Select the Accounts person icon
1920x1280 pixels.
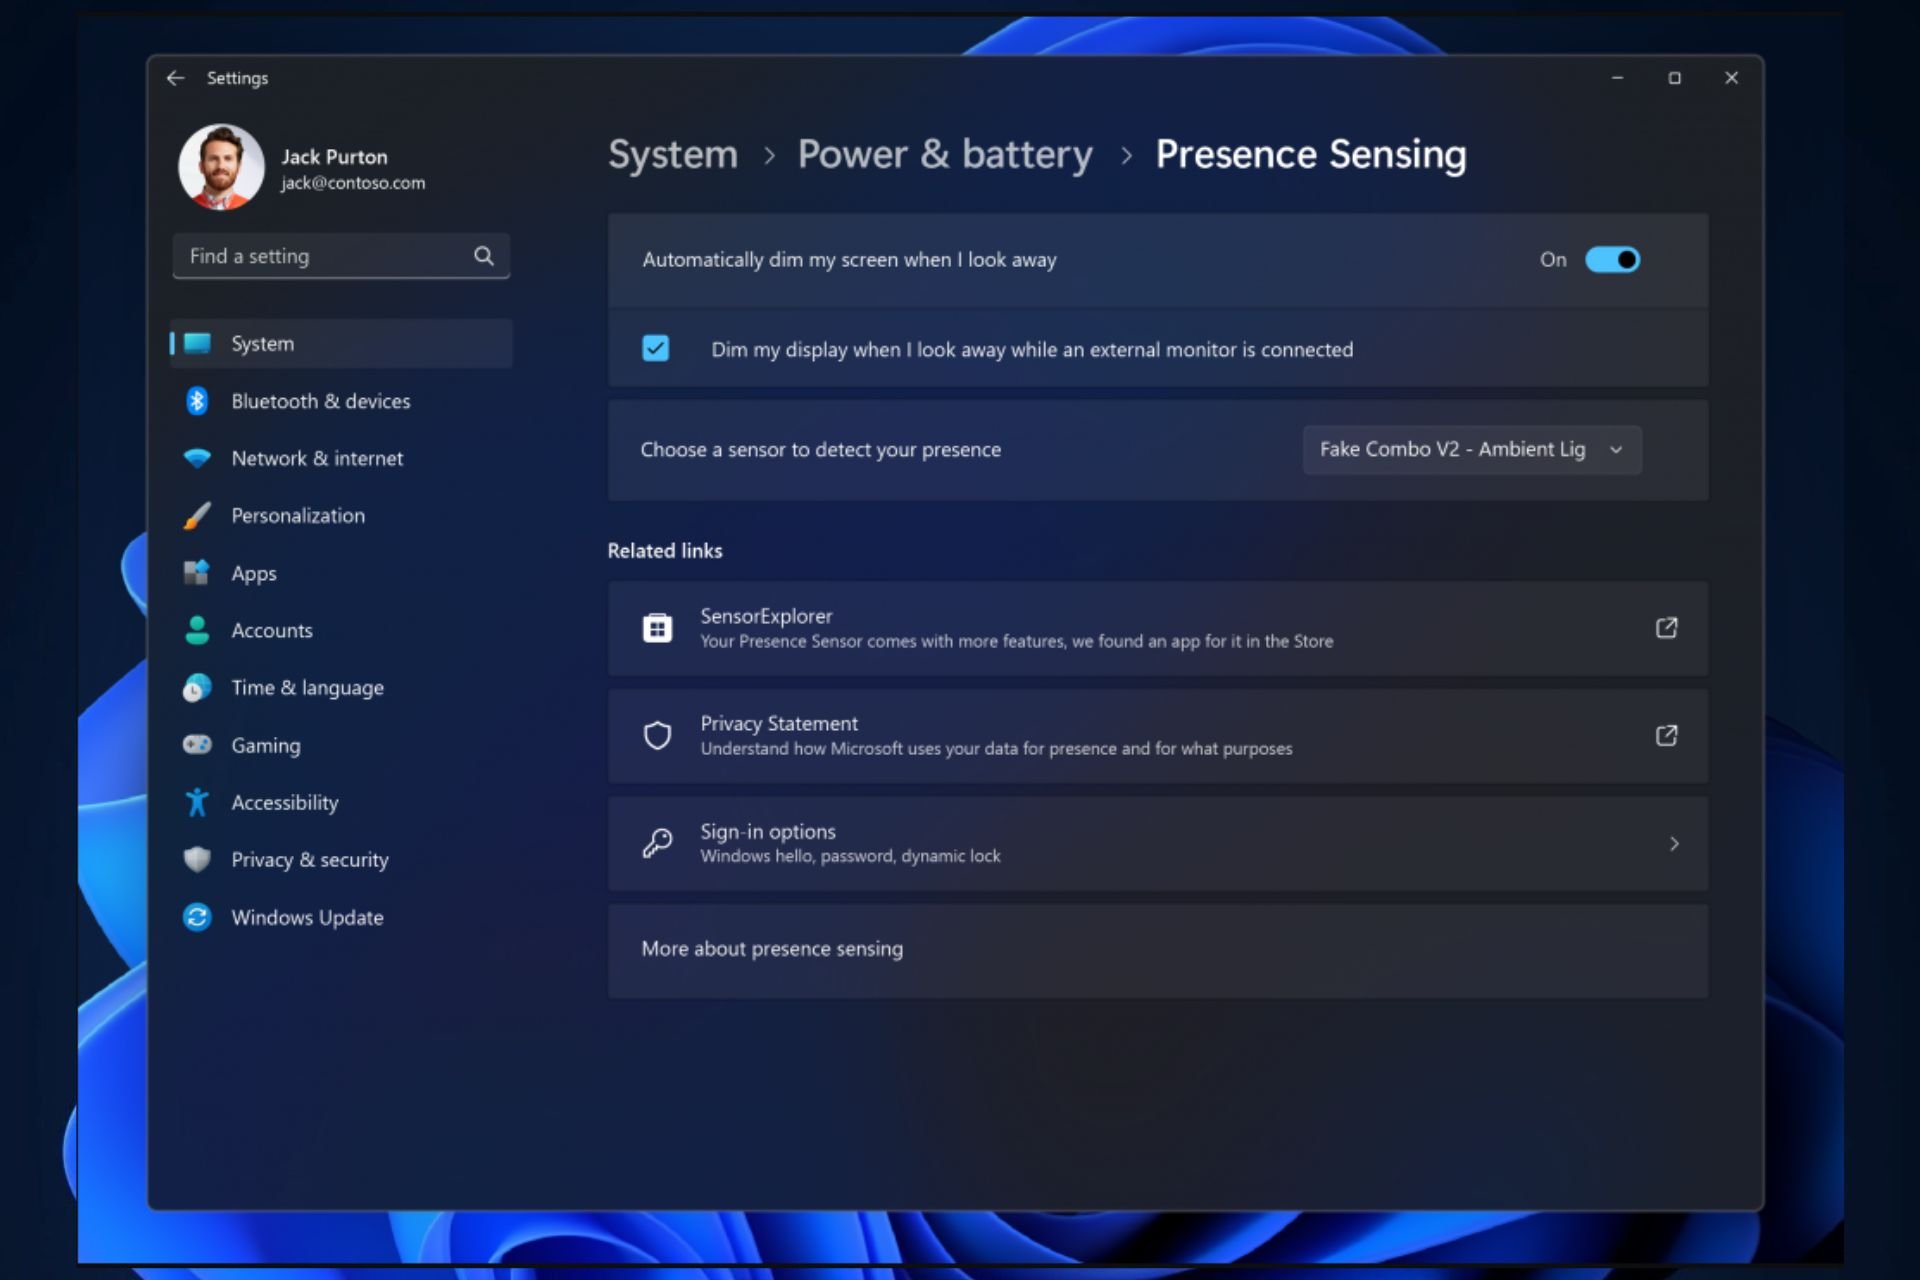tap(196, 630)
